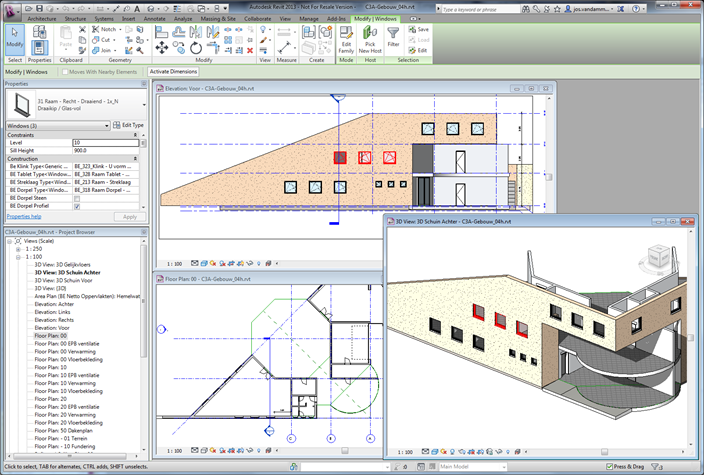
Task: Click the Measure between two references tool
Action: [284, 48]
